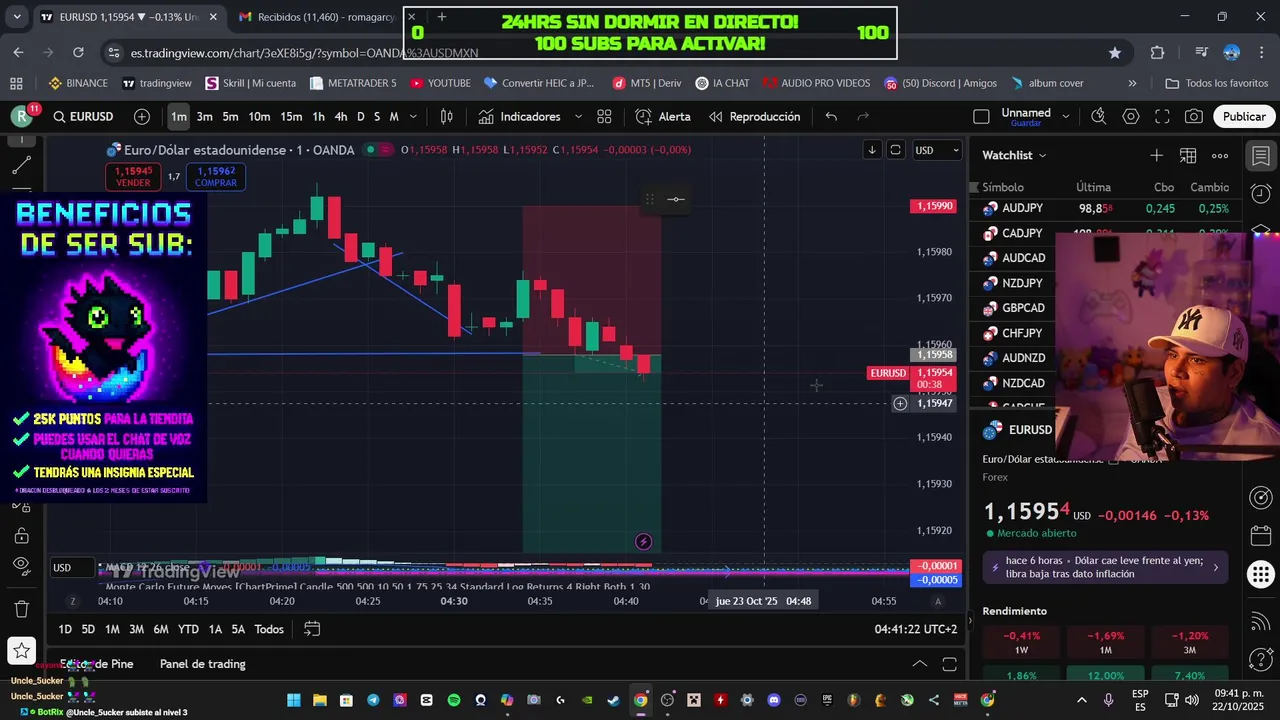Click the favorites star icon in left toolbar
Viewport: 1280px width, 720px height.
pos(22,651)
